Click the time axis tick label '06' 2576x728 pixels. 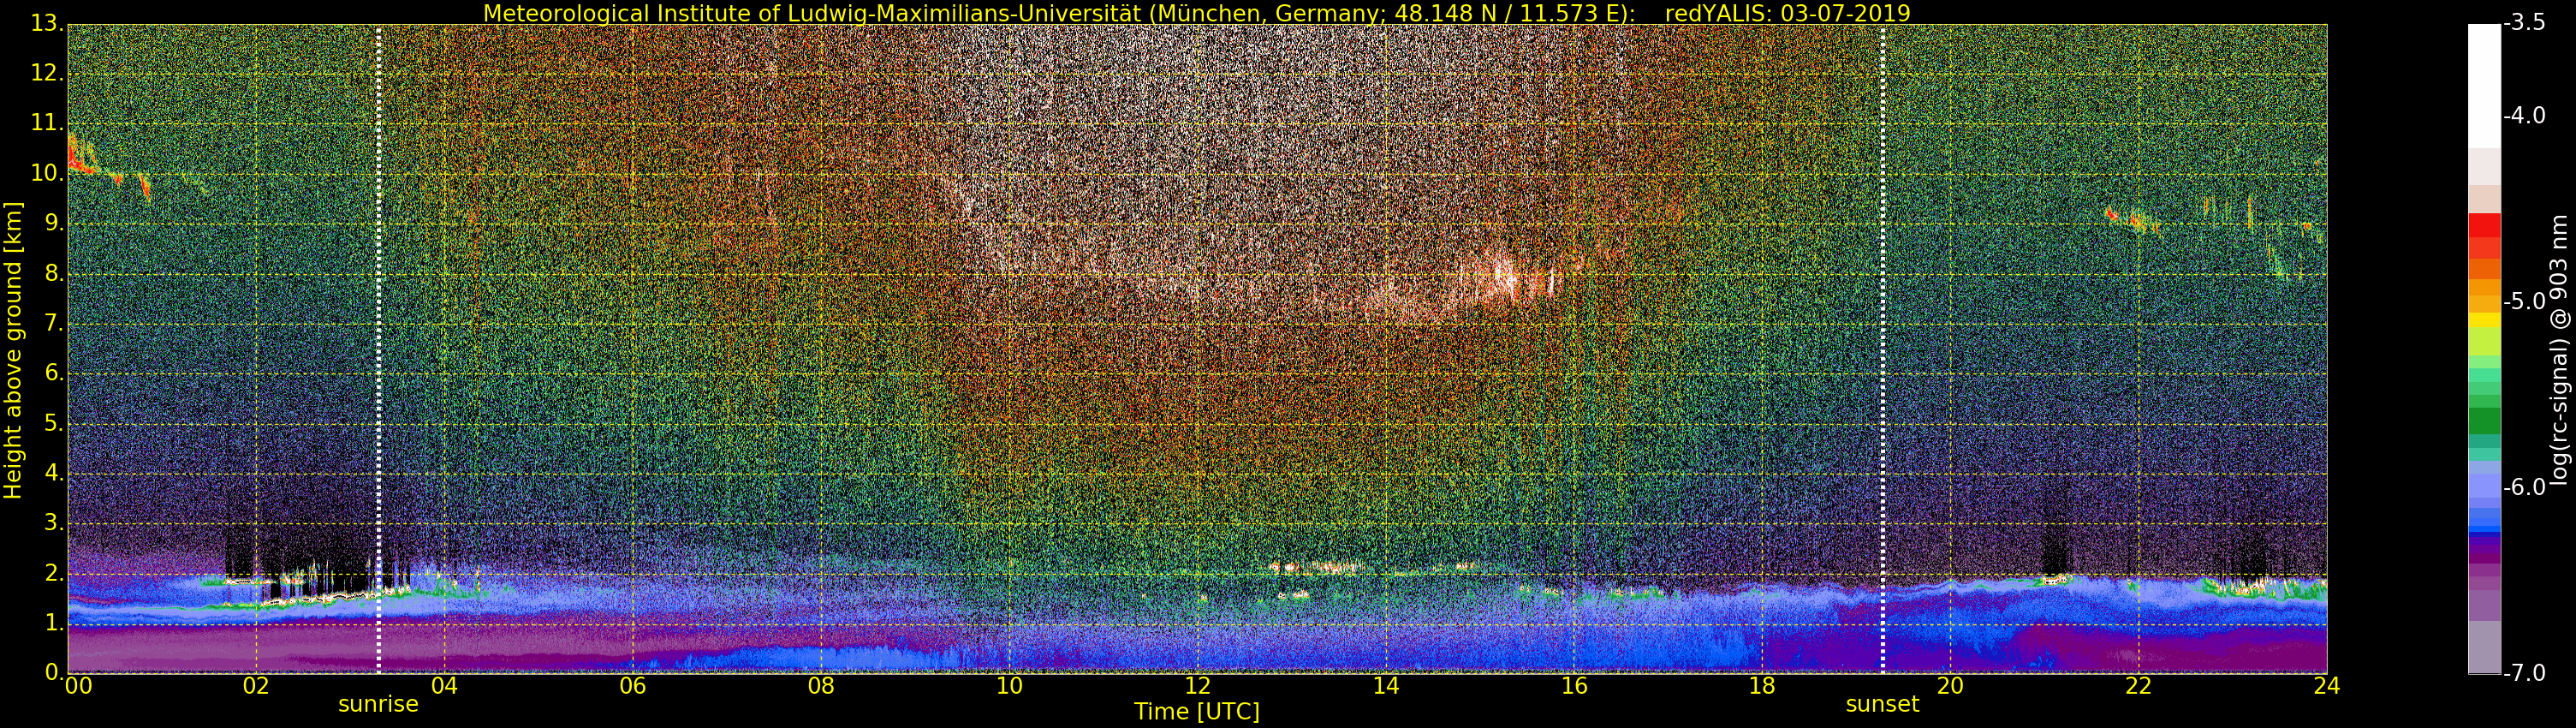[633, 686]
